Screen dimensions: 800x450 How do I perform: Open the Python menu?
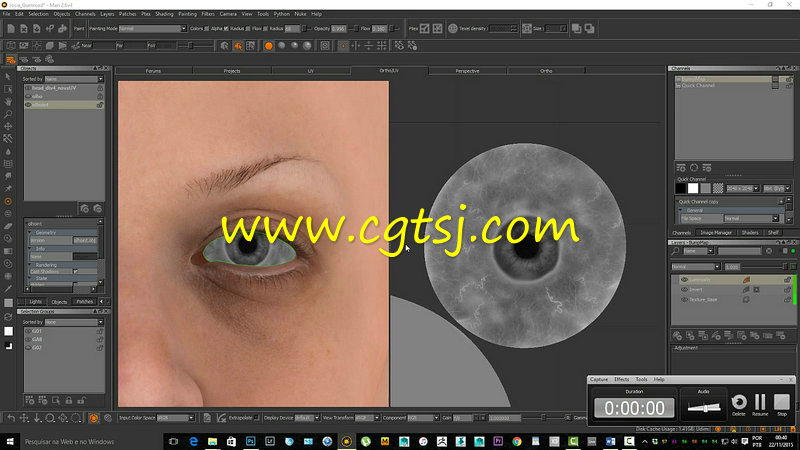point(282,14)
